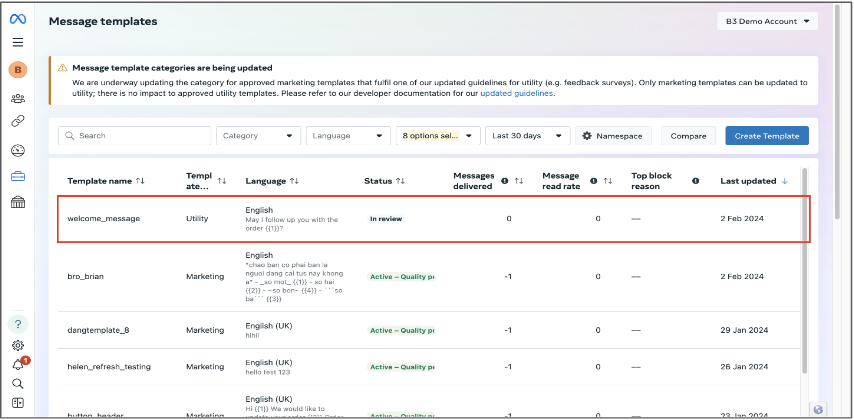Click the In review status badge

pos(386,218)
